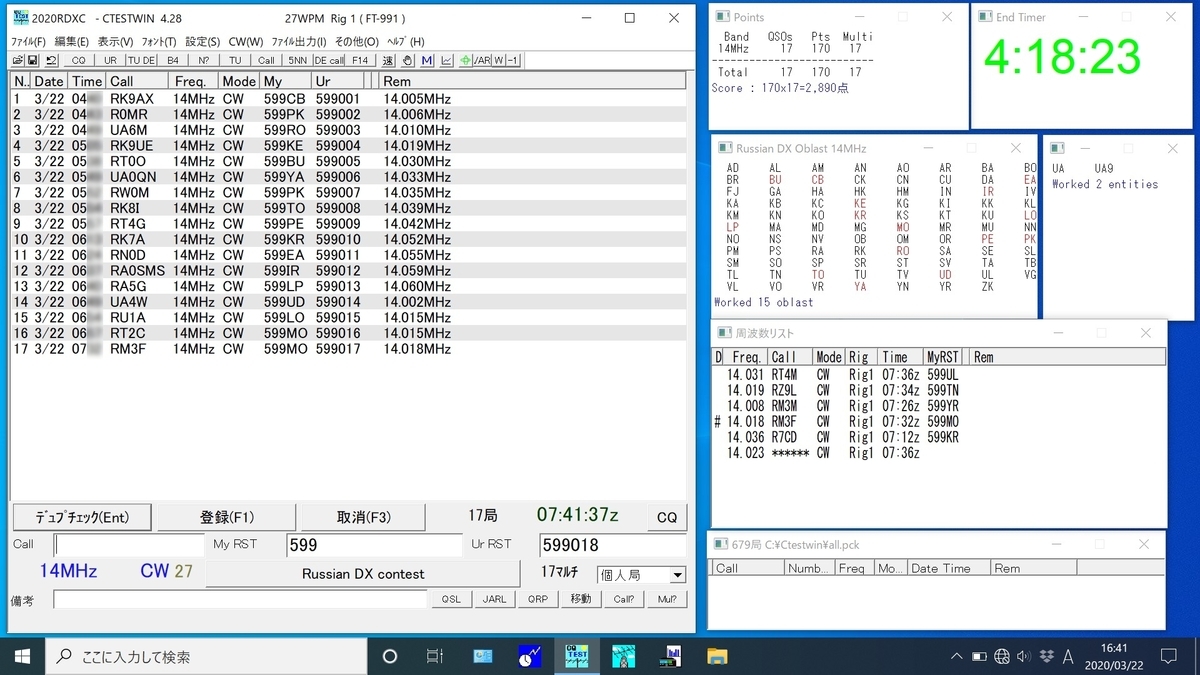Send the CQ macro from toolbar
This screenshot has width=1200, height=675.
click(x=79, y=60)
